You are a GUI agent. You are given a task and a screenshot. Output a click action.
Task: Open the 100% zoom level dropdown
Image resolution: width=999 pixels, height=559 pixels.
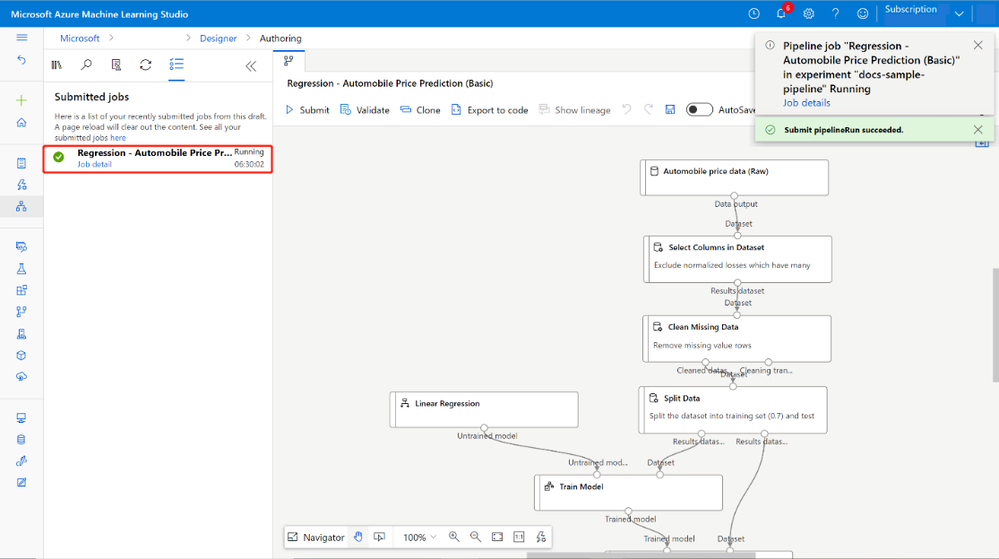point(419,537)
